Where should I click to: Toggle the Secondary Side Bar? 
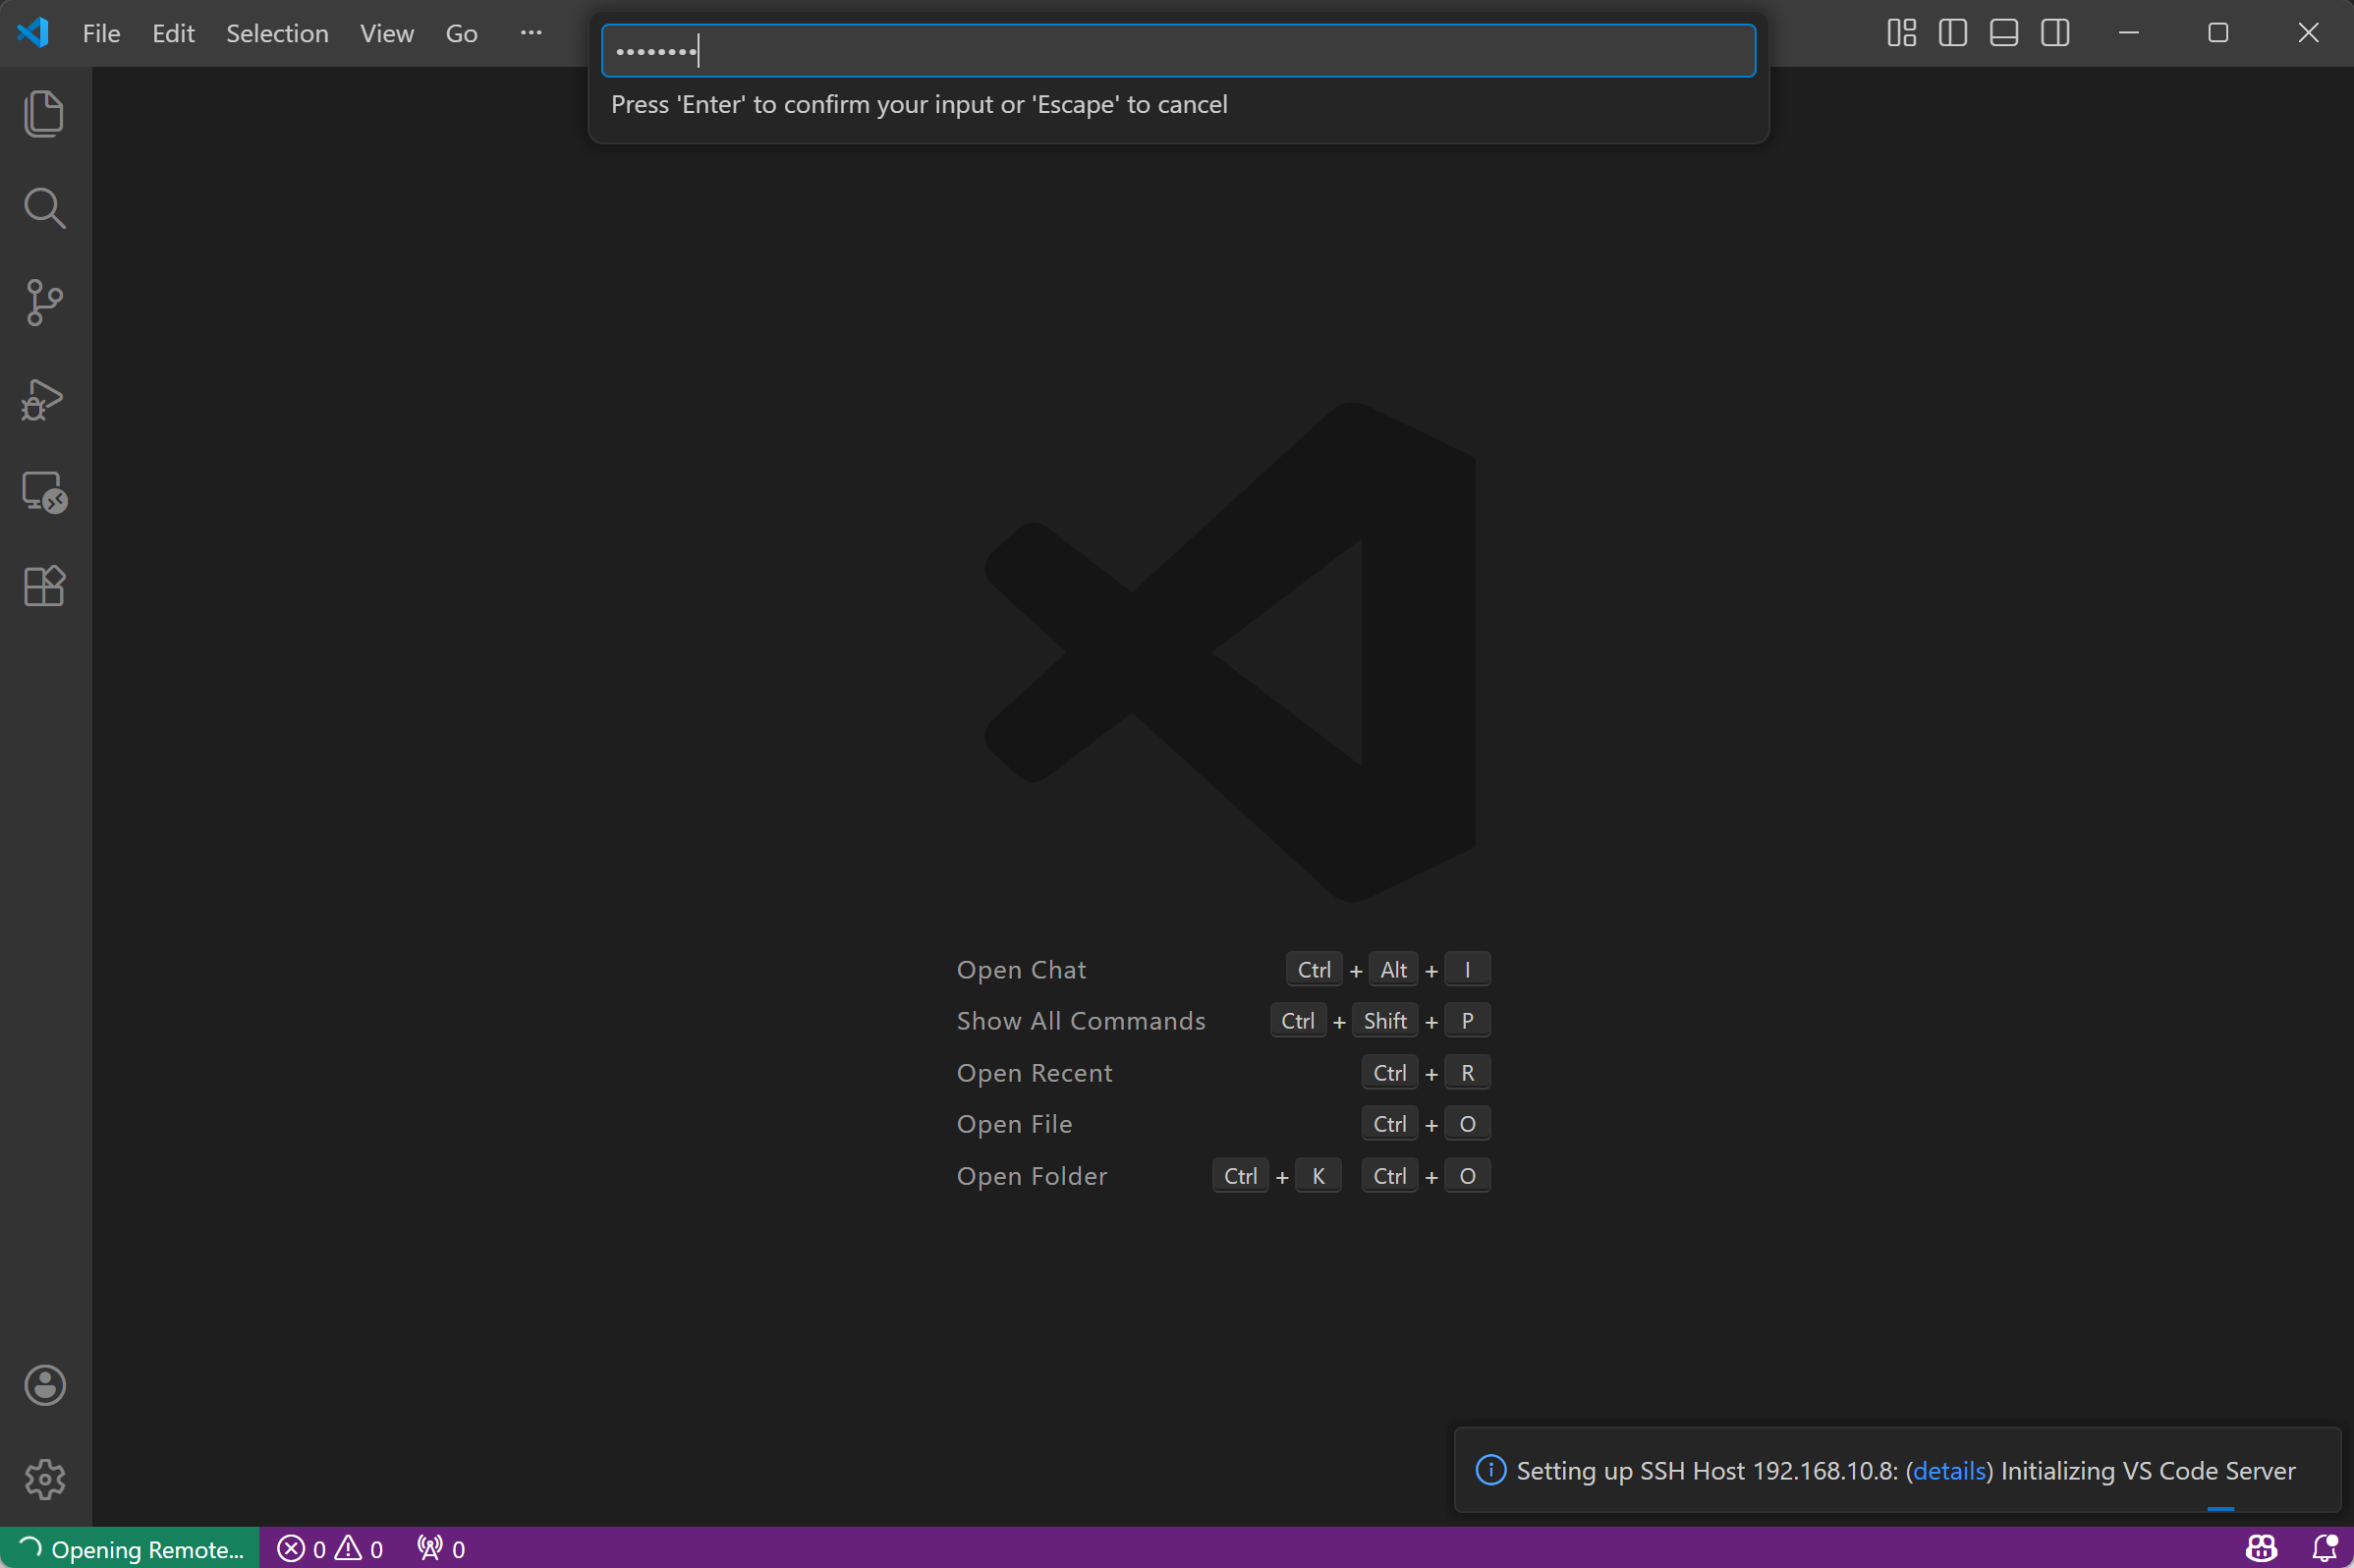click(x=2056, y=33)
